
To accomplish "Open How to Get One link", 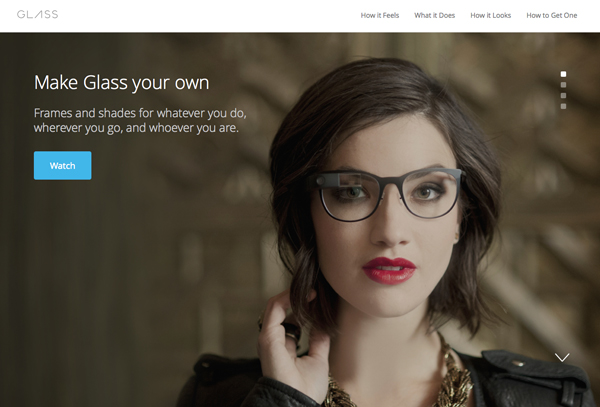I will pyautogui.click(x=551, y=15).
